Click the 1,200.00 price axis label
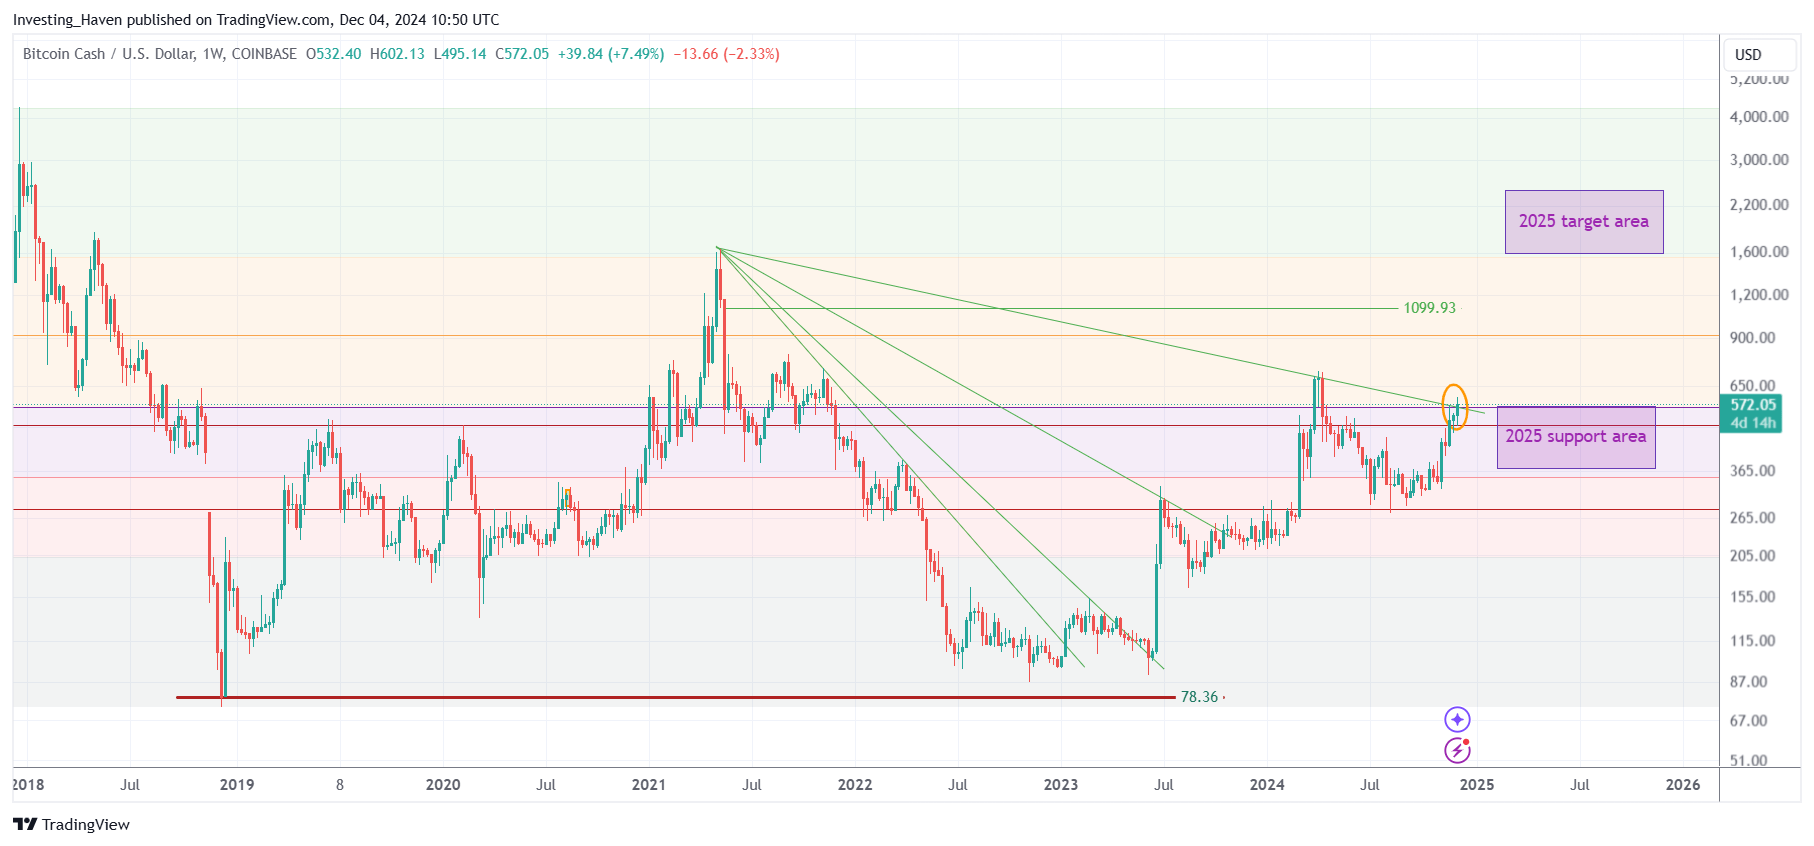The image size is (1814, 846). 1759,295
